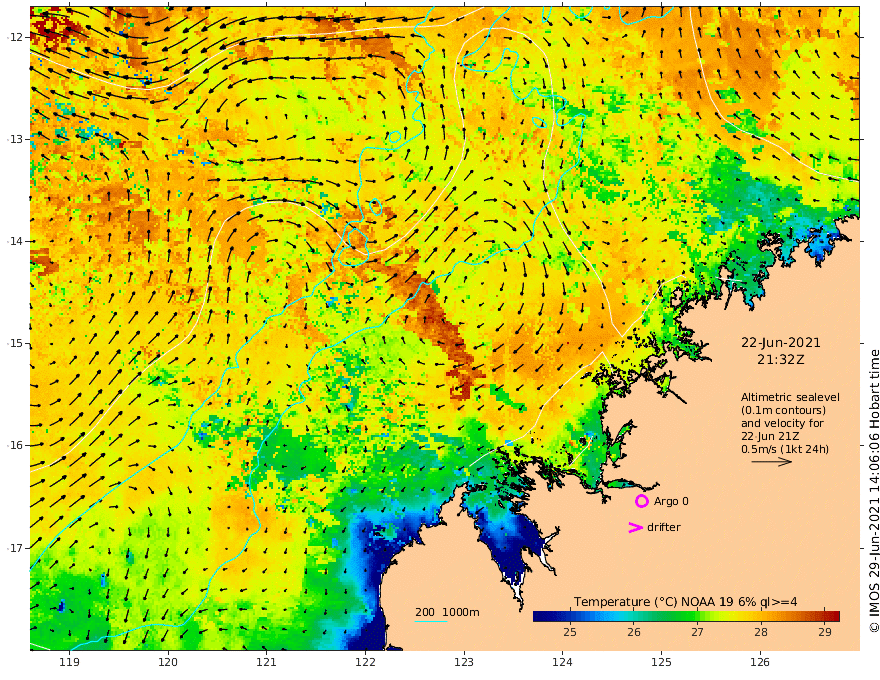Click the 25 tick label on color bar
This screenshot has width=880, height=680.
pyautogui.click(x=570, y=632)
